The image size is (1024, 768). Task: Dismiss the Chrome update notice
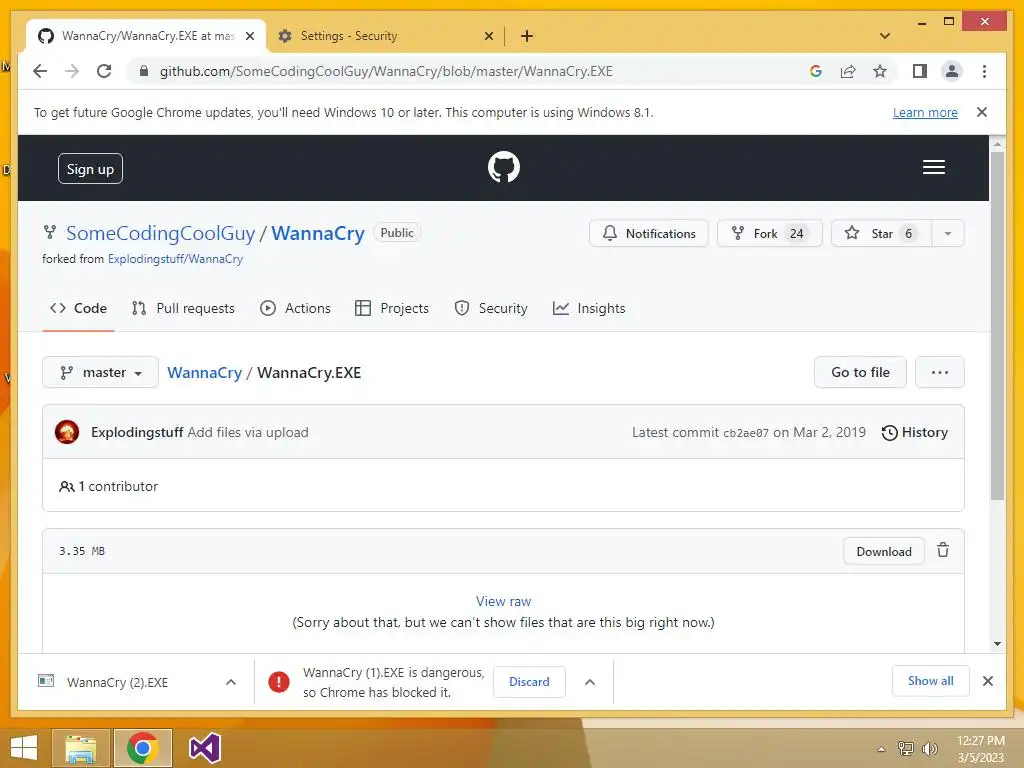coord(982,112)
